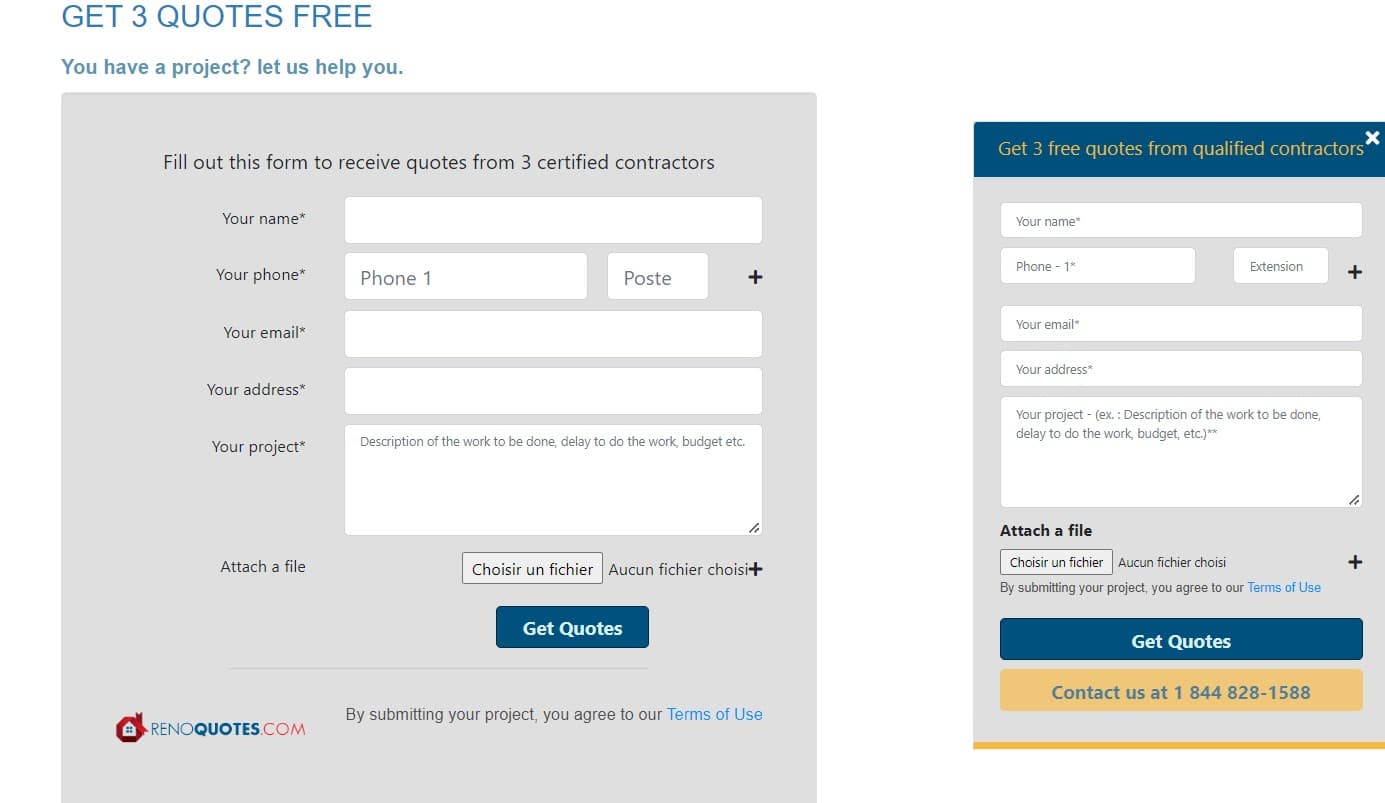
Task: Add a second phone number with the plus icon
Action: click(754, 277)
